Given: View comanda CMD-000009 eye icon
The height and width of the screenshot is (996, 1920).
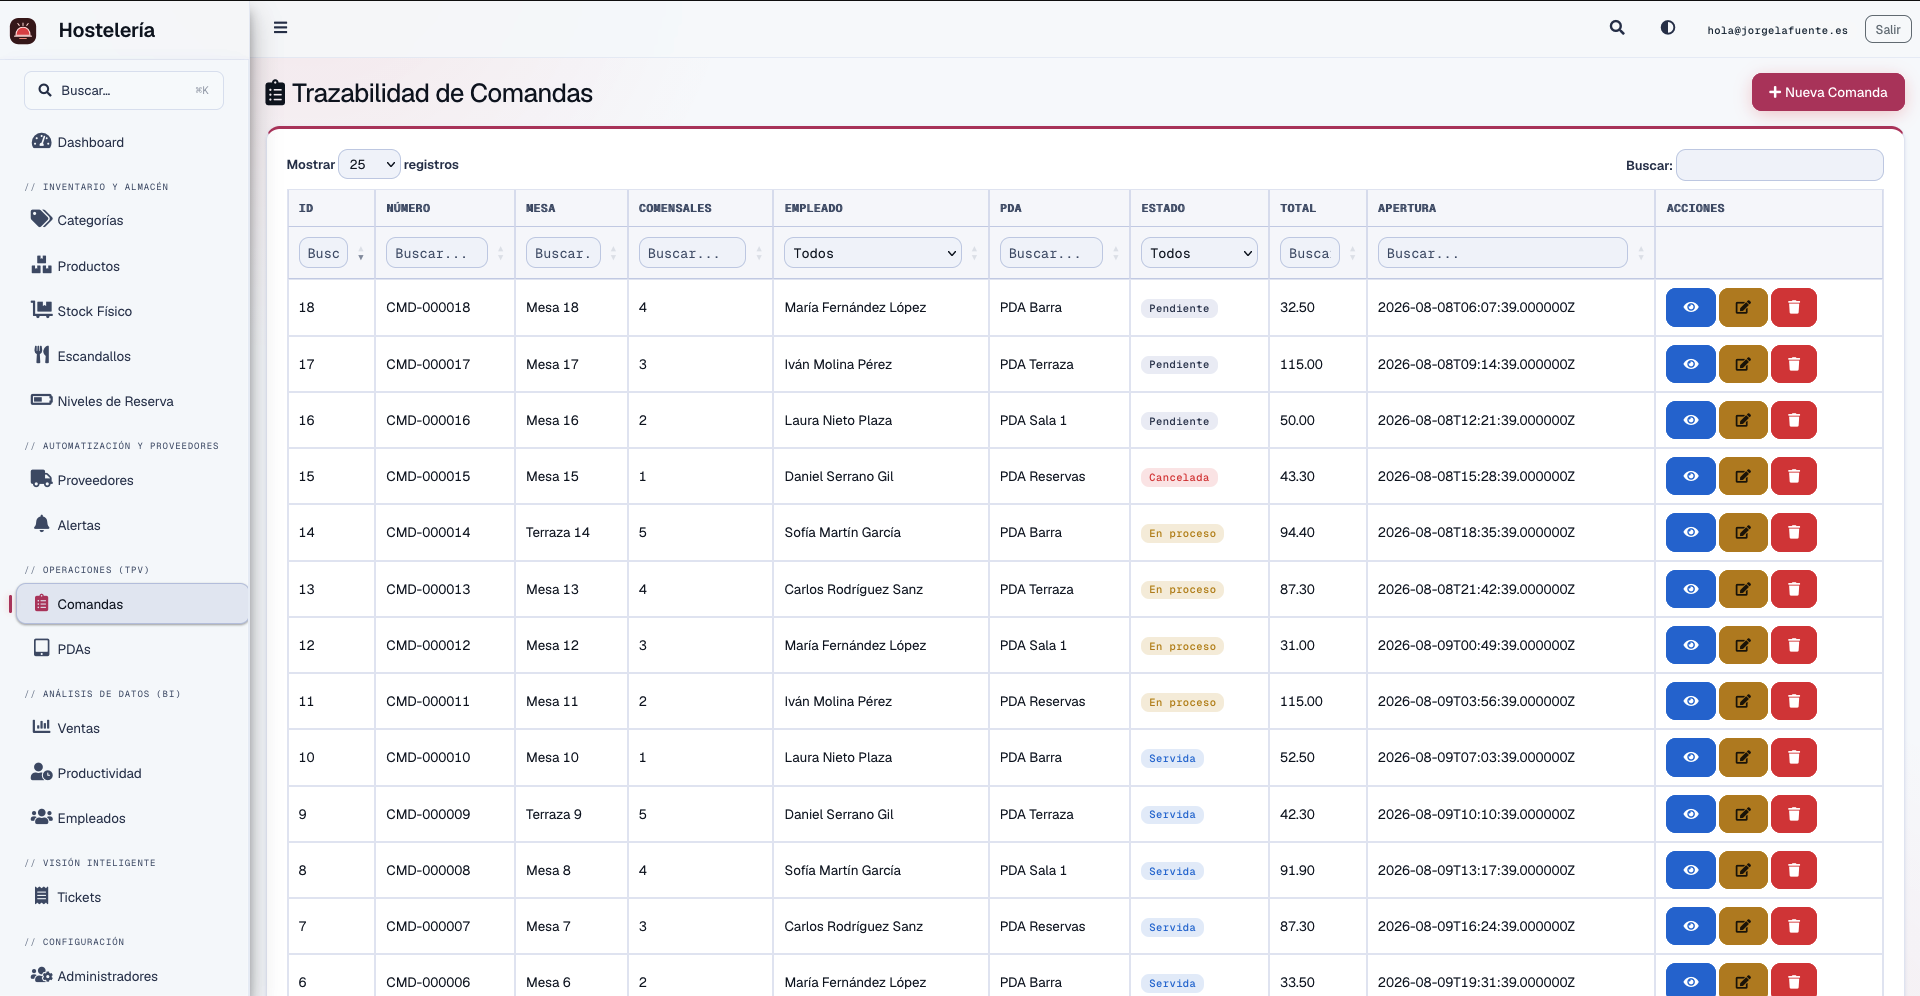Looking at the screenshot, I should [1691, 814].
